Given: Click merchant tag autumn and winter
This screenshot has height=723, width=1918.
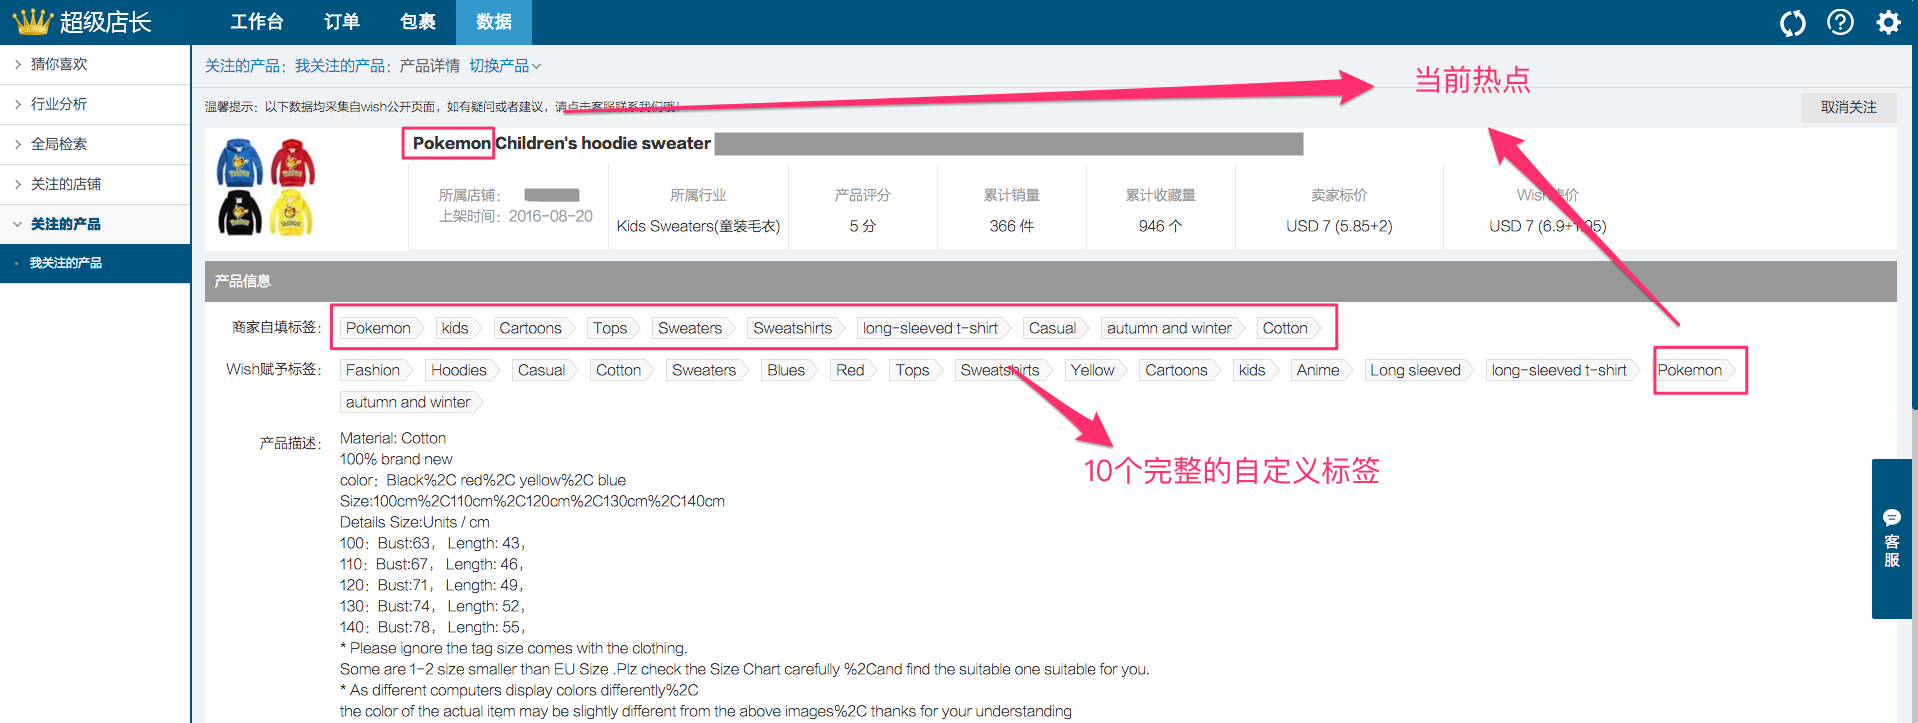Looking at the screenshot, I should coord(1171,328).
